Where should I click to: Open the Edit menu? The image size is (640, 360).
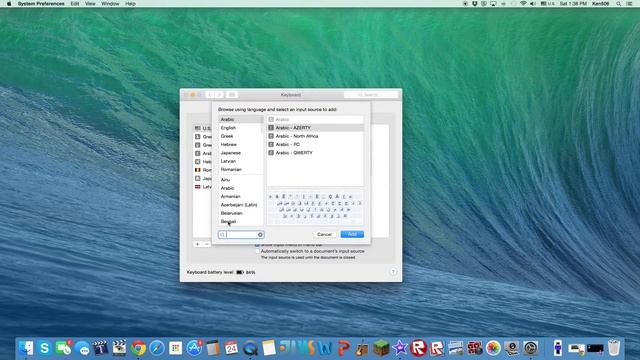click(75, 4)
